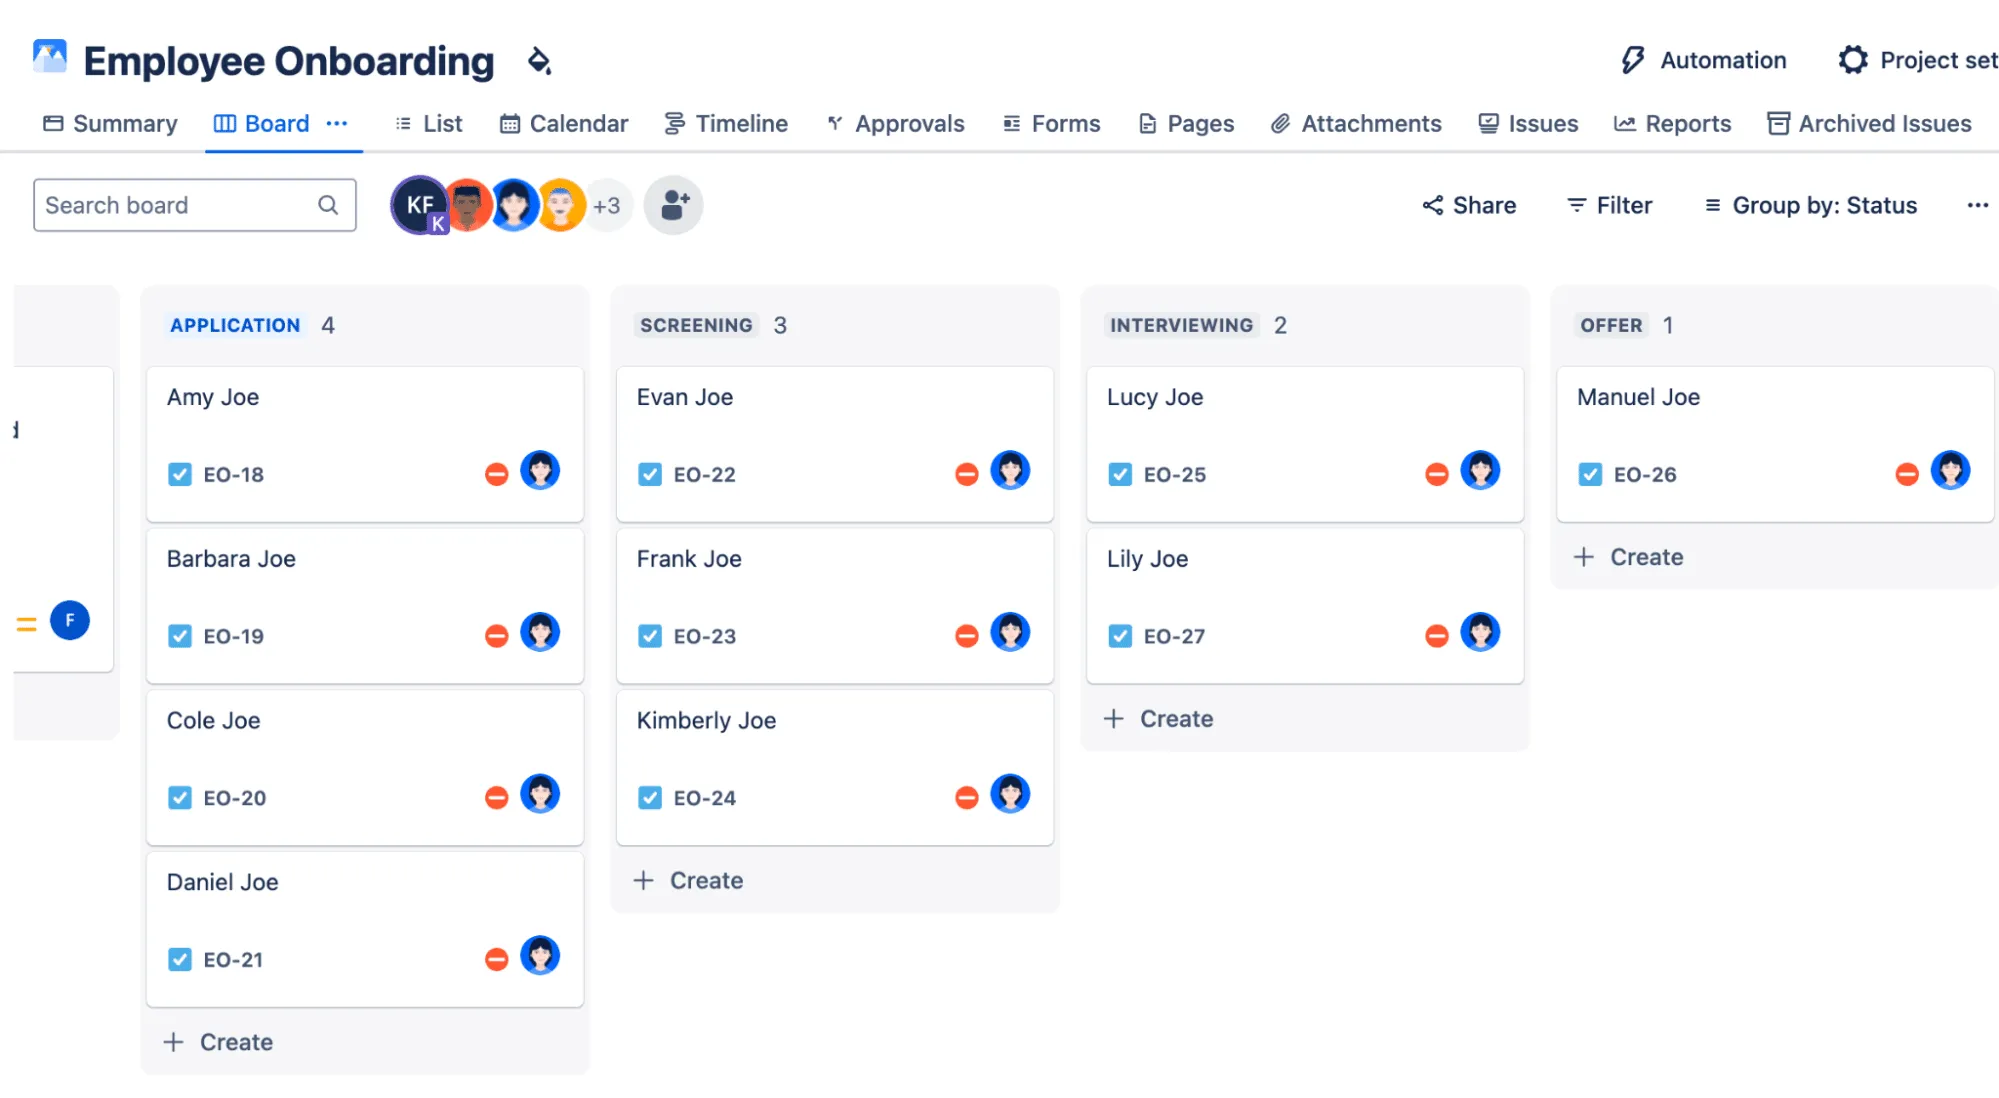Click the Automation lightning bolt icon
1999x1098 pixels.
pyautogui.click(x=1632, y=60)
